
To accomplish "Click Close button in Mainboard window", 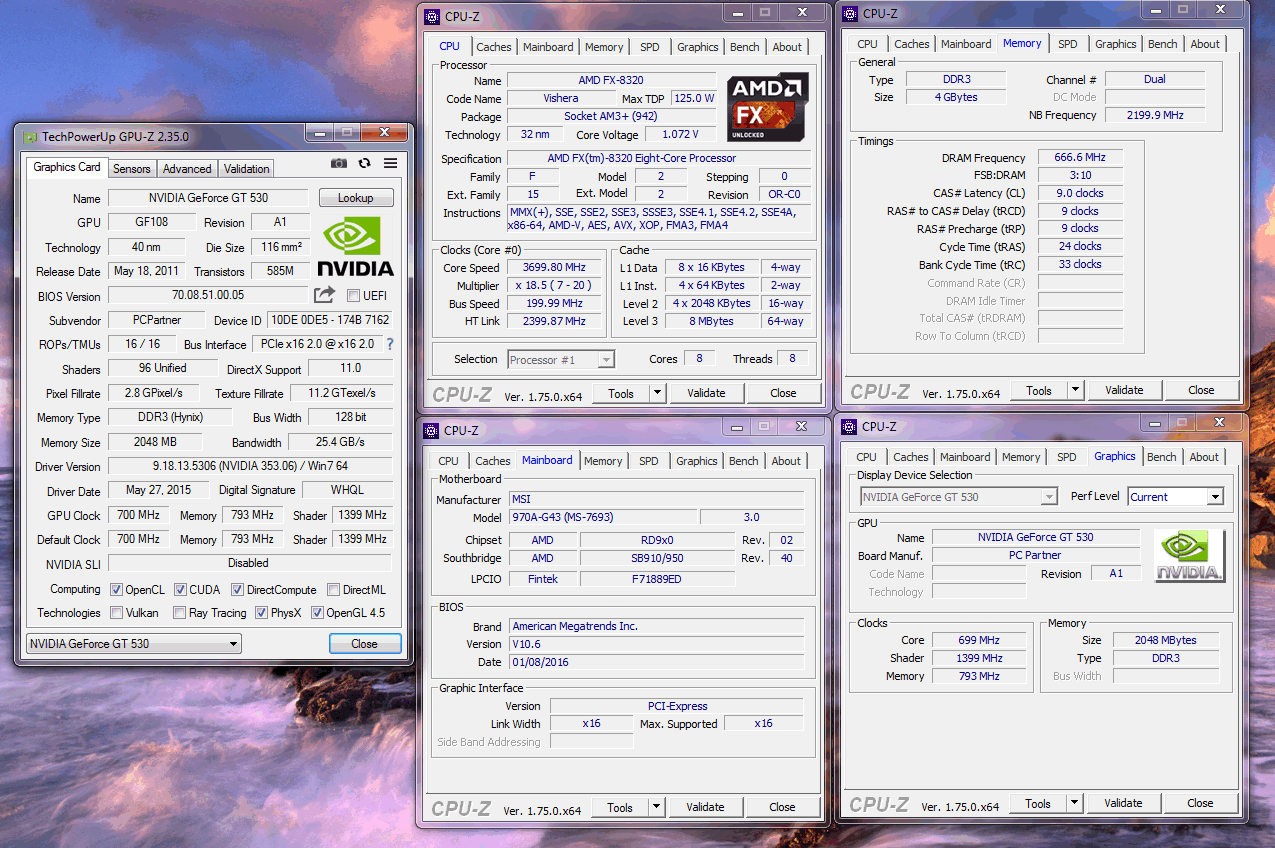I will tap(783, 807).
